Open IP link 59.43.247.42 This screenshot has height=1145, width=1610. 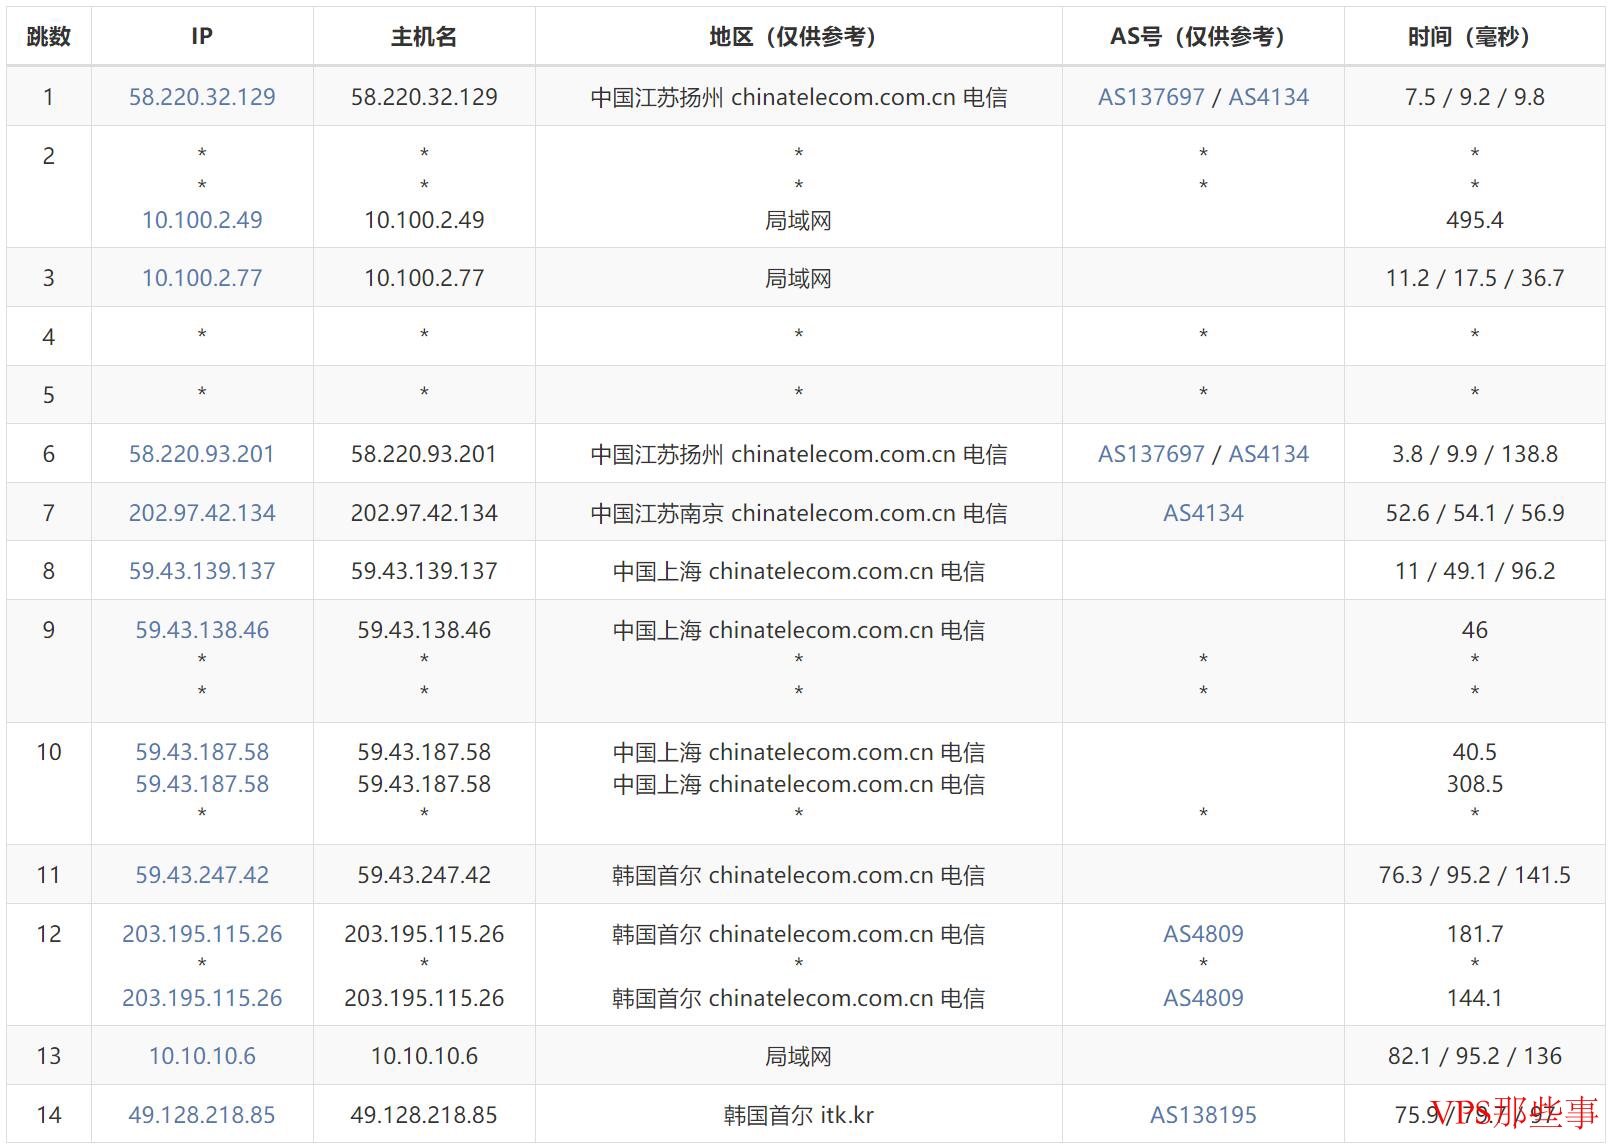pos(202,875)
